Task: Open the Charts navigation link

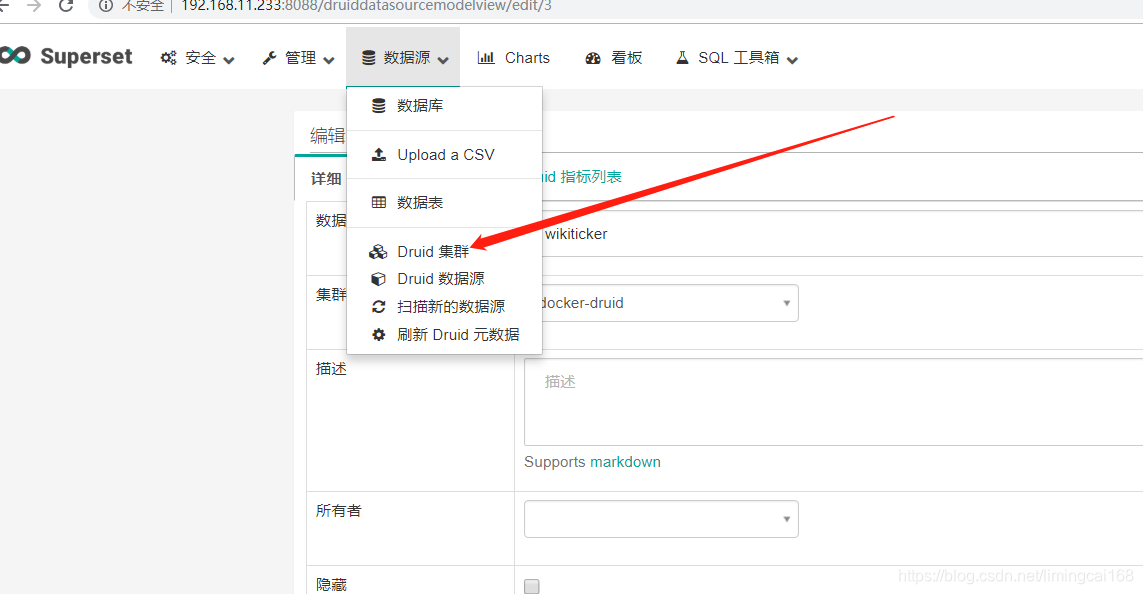Action: (514, 58)
